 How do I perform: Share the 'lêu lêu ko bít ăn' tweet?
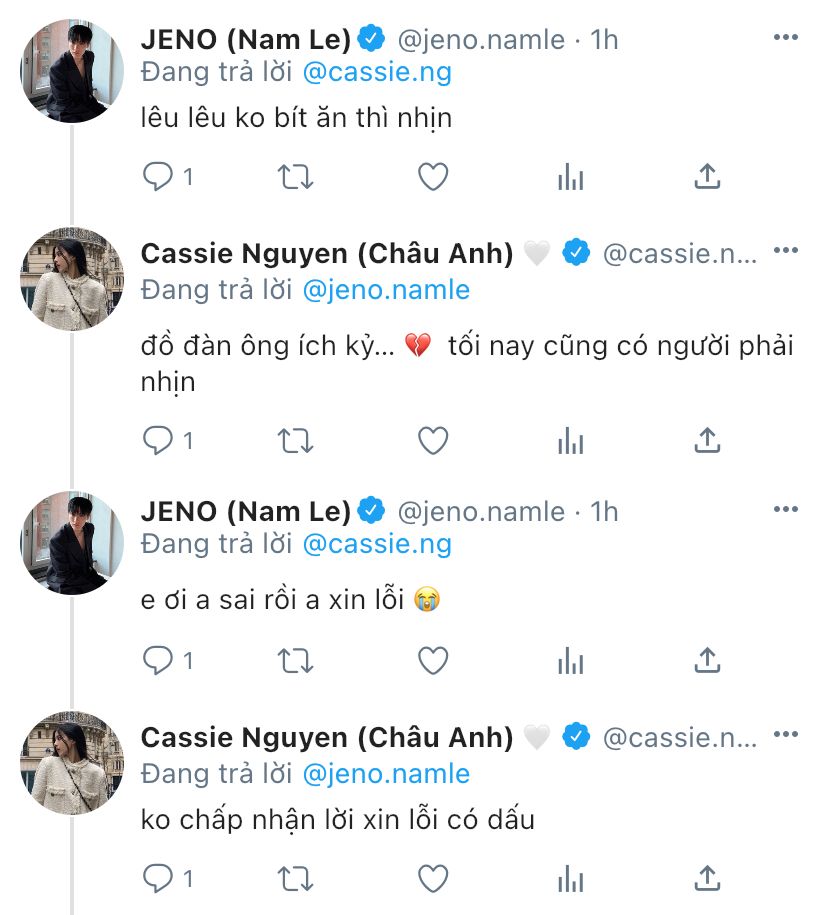point(707,178)
